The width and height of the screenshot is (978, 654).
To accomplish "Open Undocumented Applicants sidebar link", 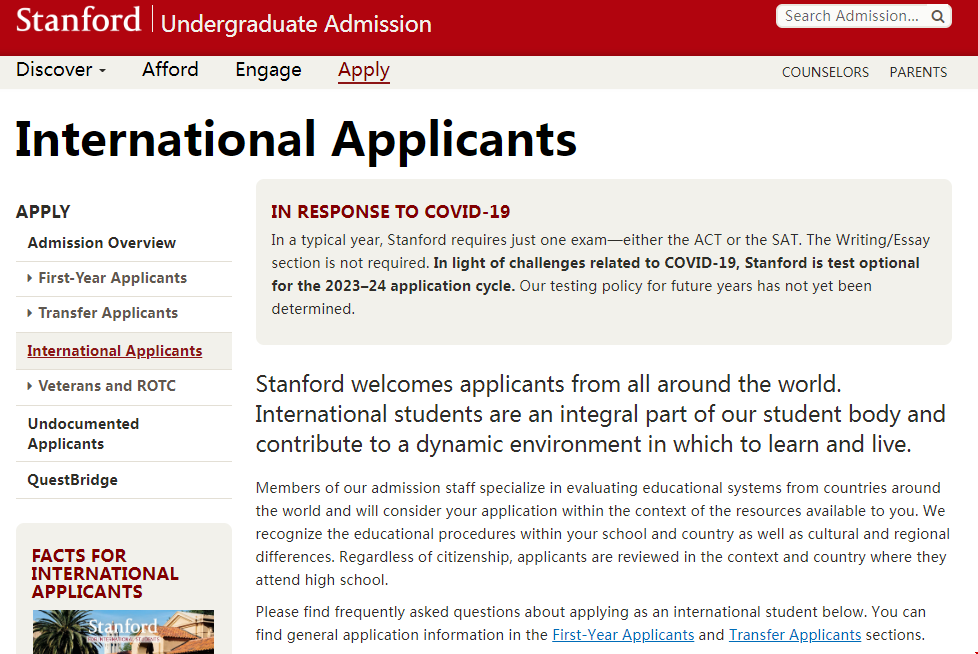I will click(x=84, y=434).
